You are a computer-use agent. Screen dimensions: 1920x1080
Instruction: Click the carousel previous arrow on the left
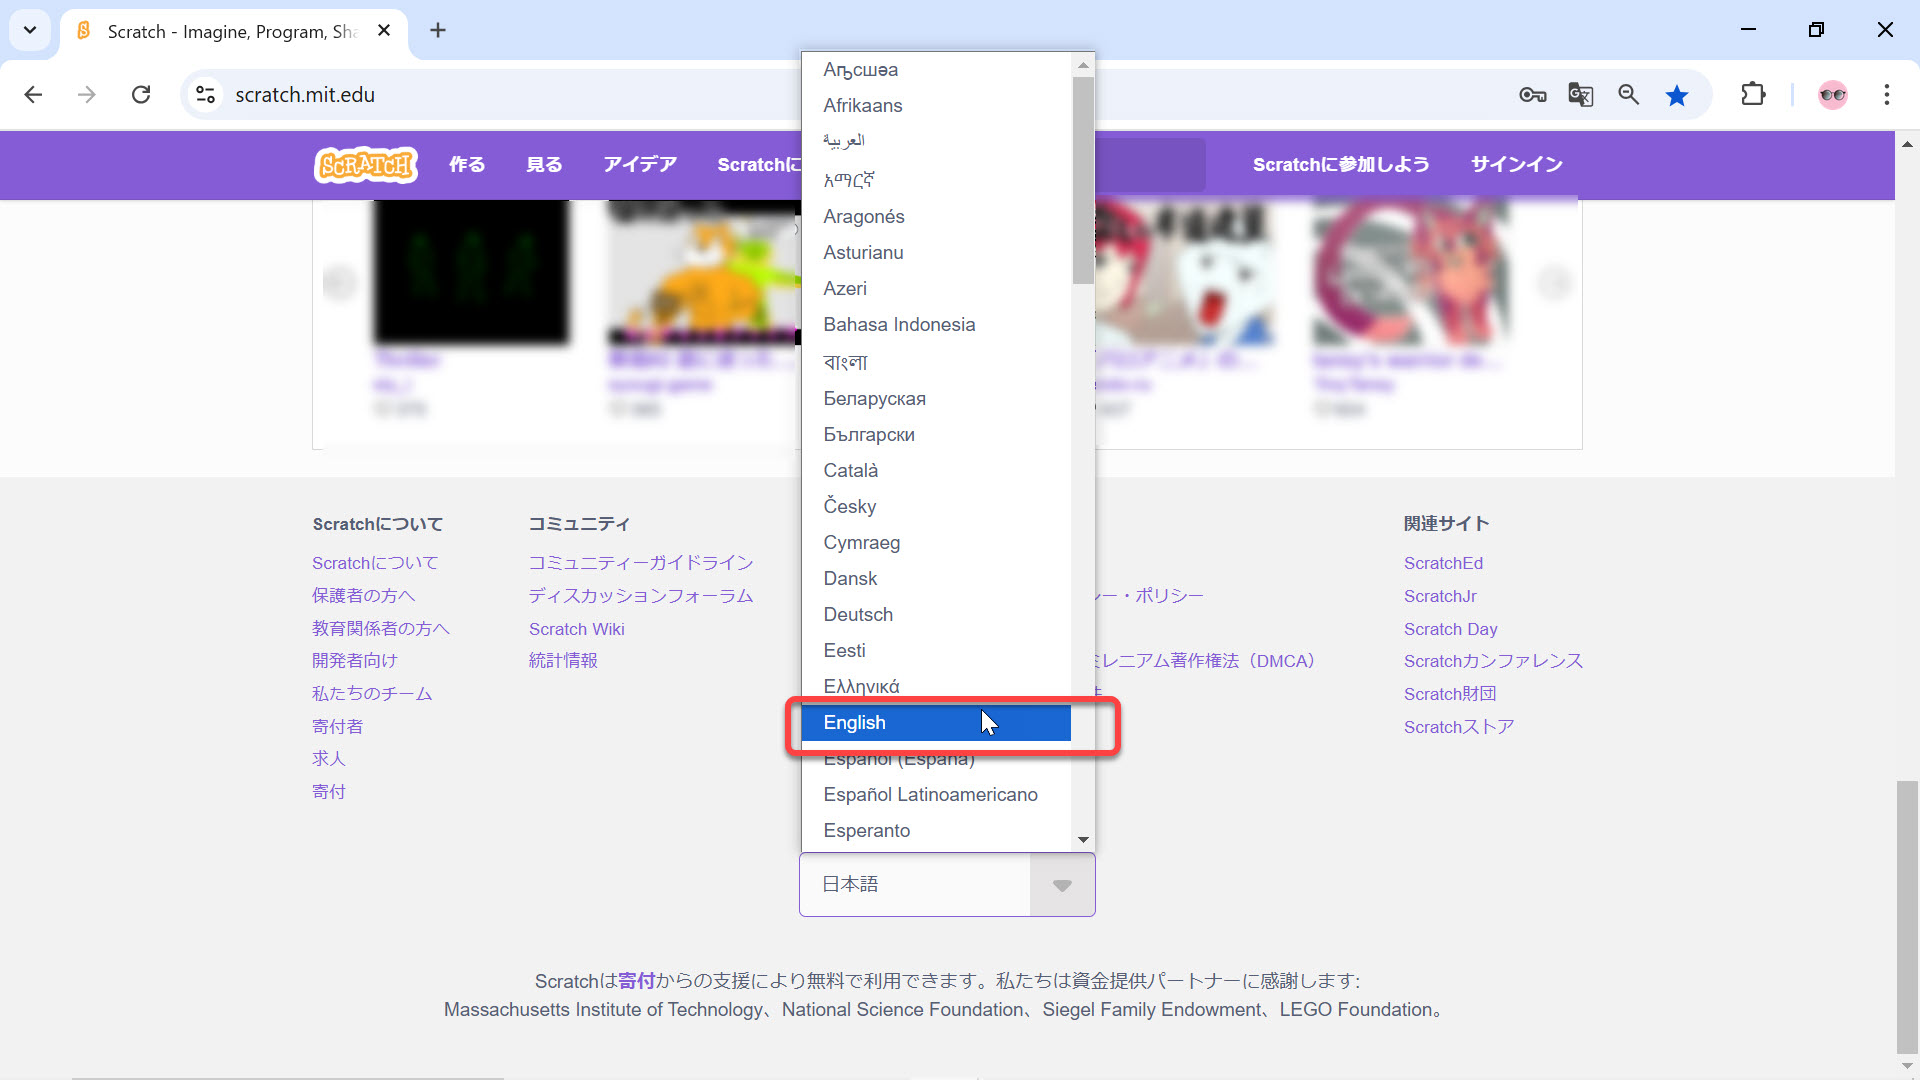[x=340, y=283]
